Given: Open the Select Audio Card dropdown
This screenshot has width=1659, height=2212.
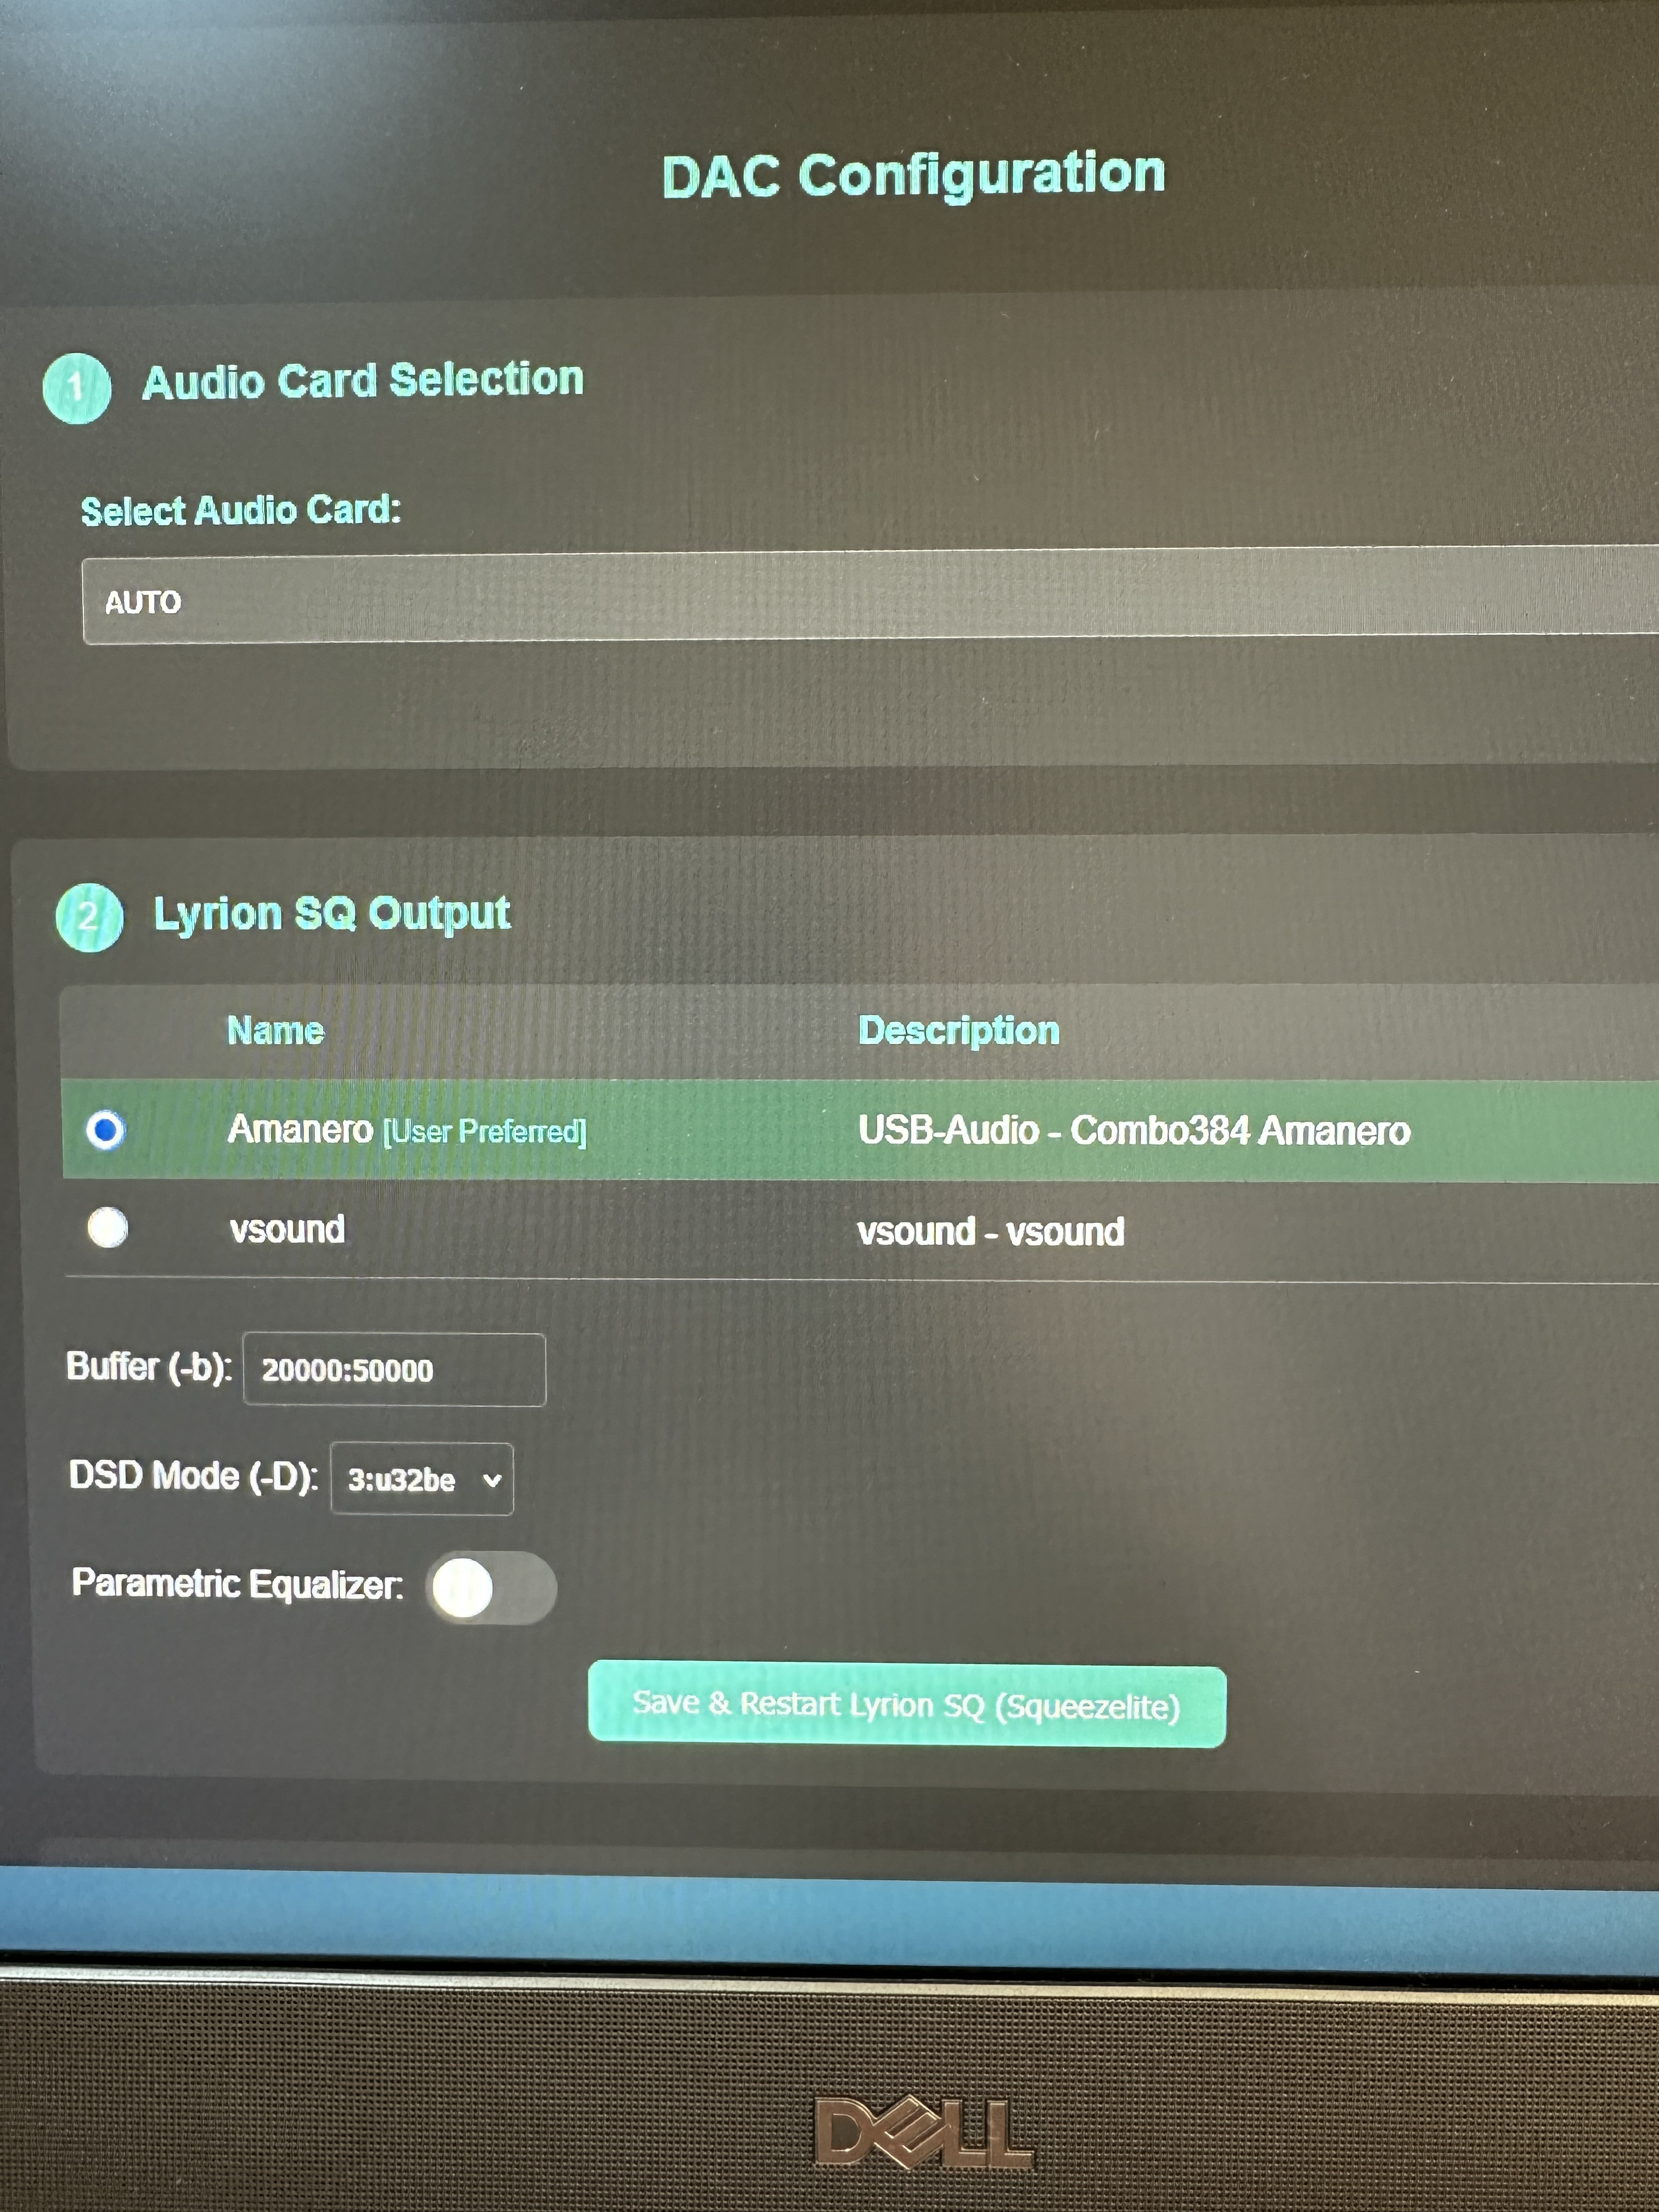Looking at the screenshot, I should pos(870,596).
